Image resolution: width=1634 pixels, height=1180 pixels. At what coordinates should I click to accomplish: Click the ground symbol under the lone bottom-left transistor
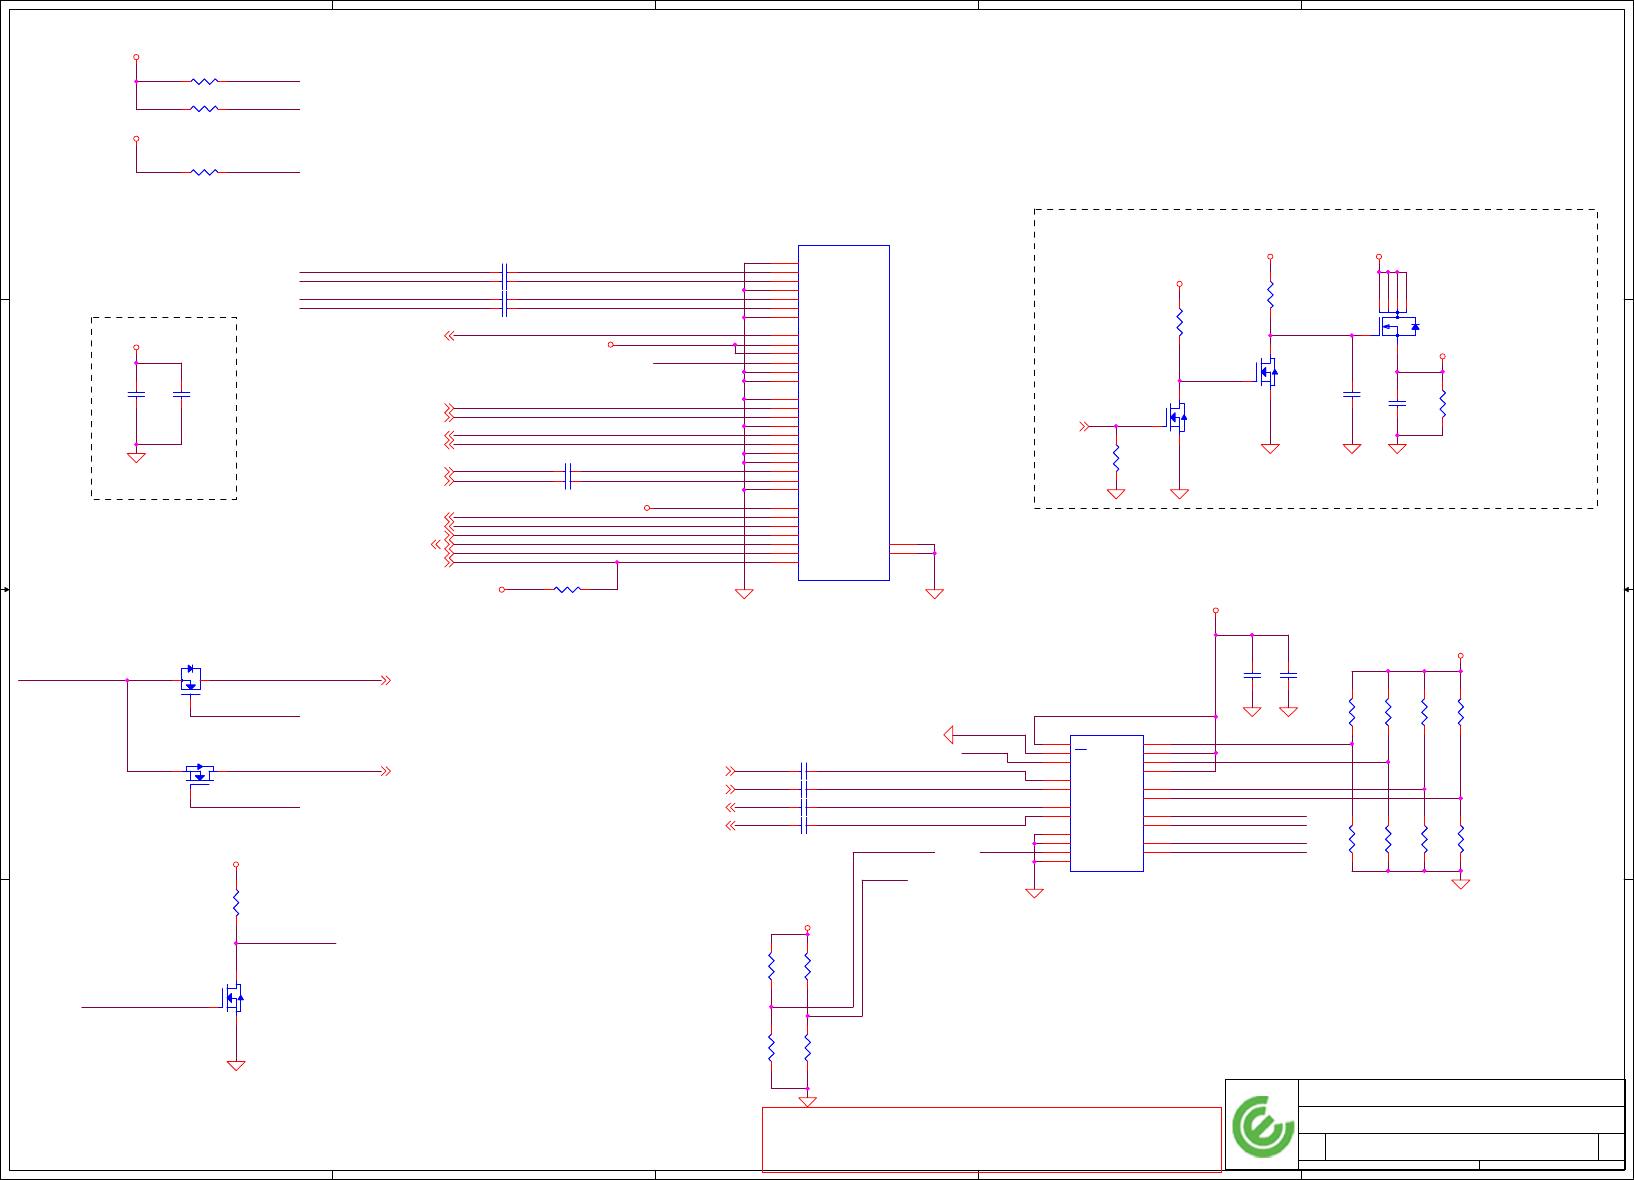(236, 1066)
